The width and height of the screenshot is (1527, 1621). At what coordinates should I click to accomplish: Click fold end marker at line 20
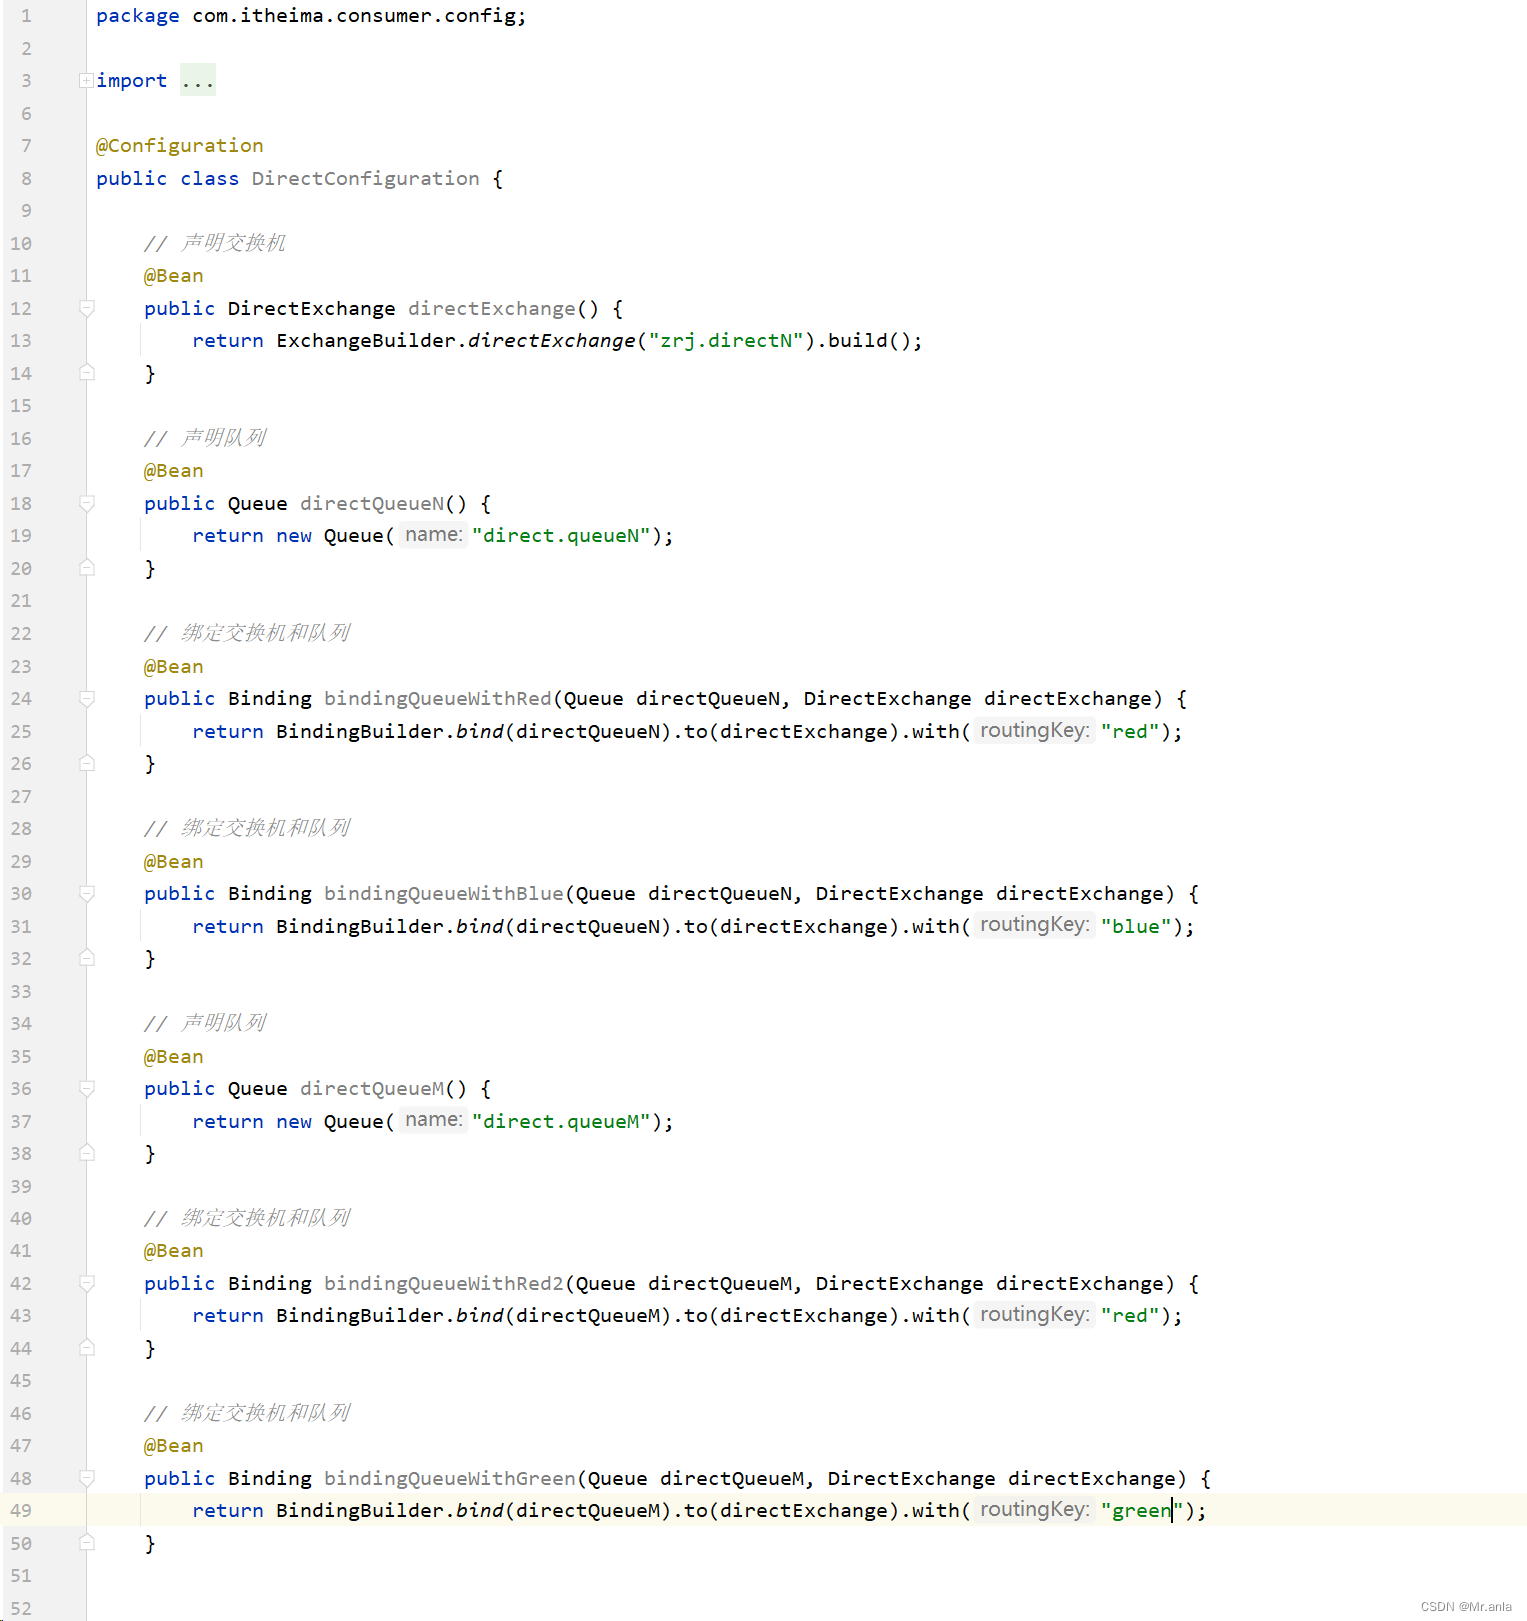coord(87,568)
